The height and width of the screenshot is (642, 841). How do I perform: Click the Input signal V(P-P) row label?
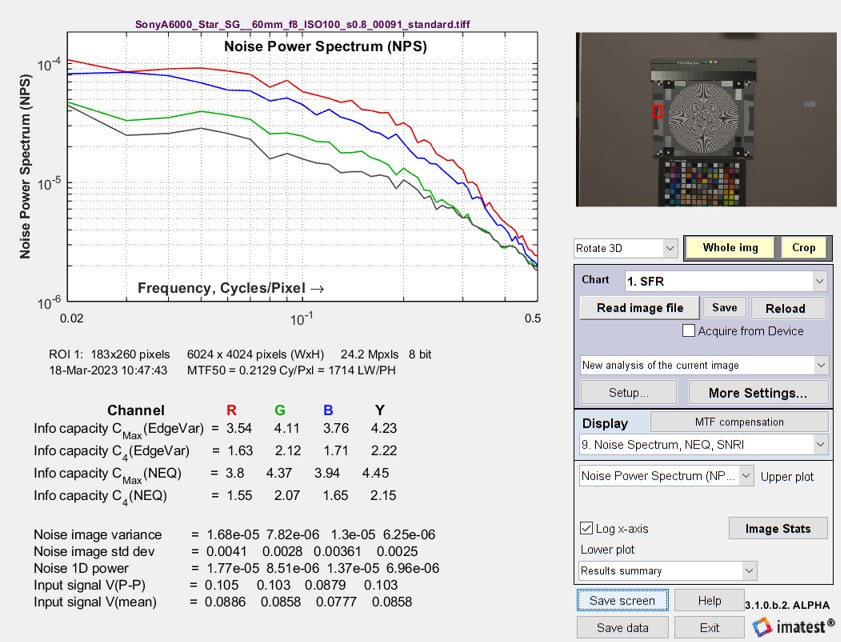[x=90, y=585]
